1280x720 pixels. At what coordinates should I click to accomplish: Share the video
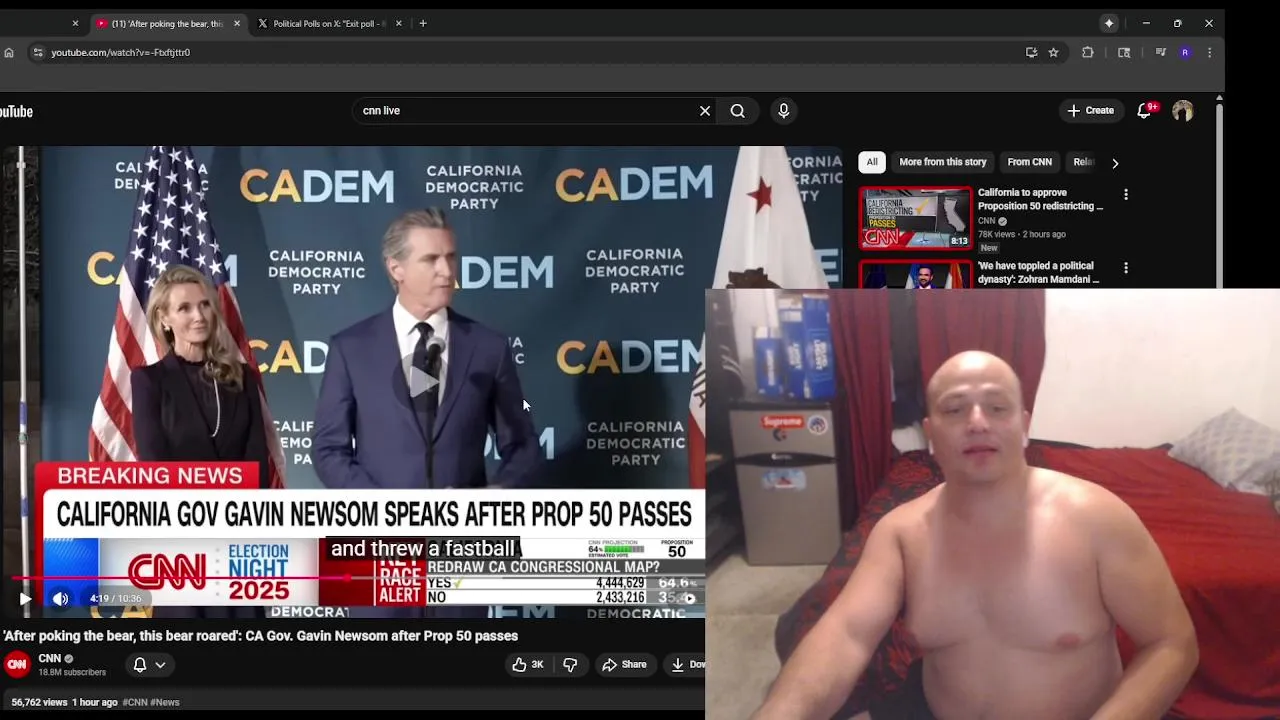[624, 664]
